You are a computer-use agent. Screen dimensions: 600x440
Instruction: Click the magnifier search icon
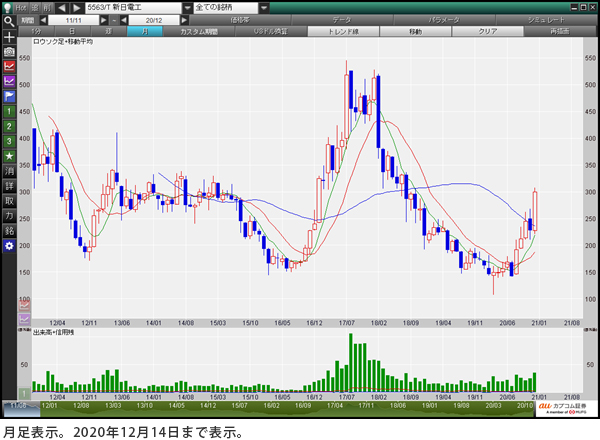coord(9,22)
